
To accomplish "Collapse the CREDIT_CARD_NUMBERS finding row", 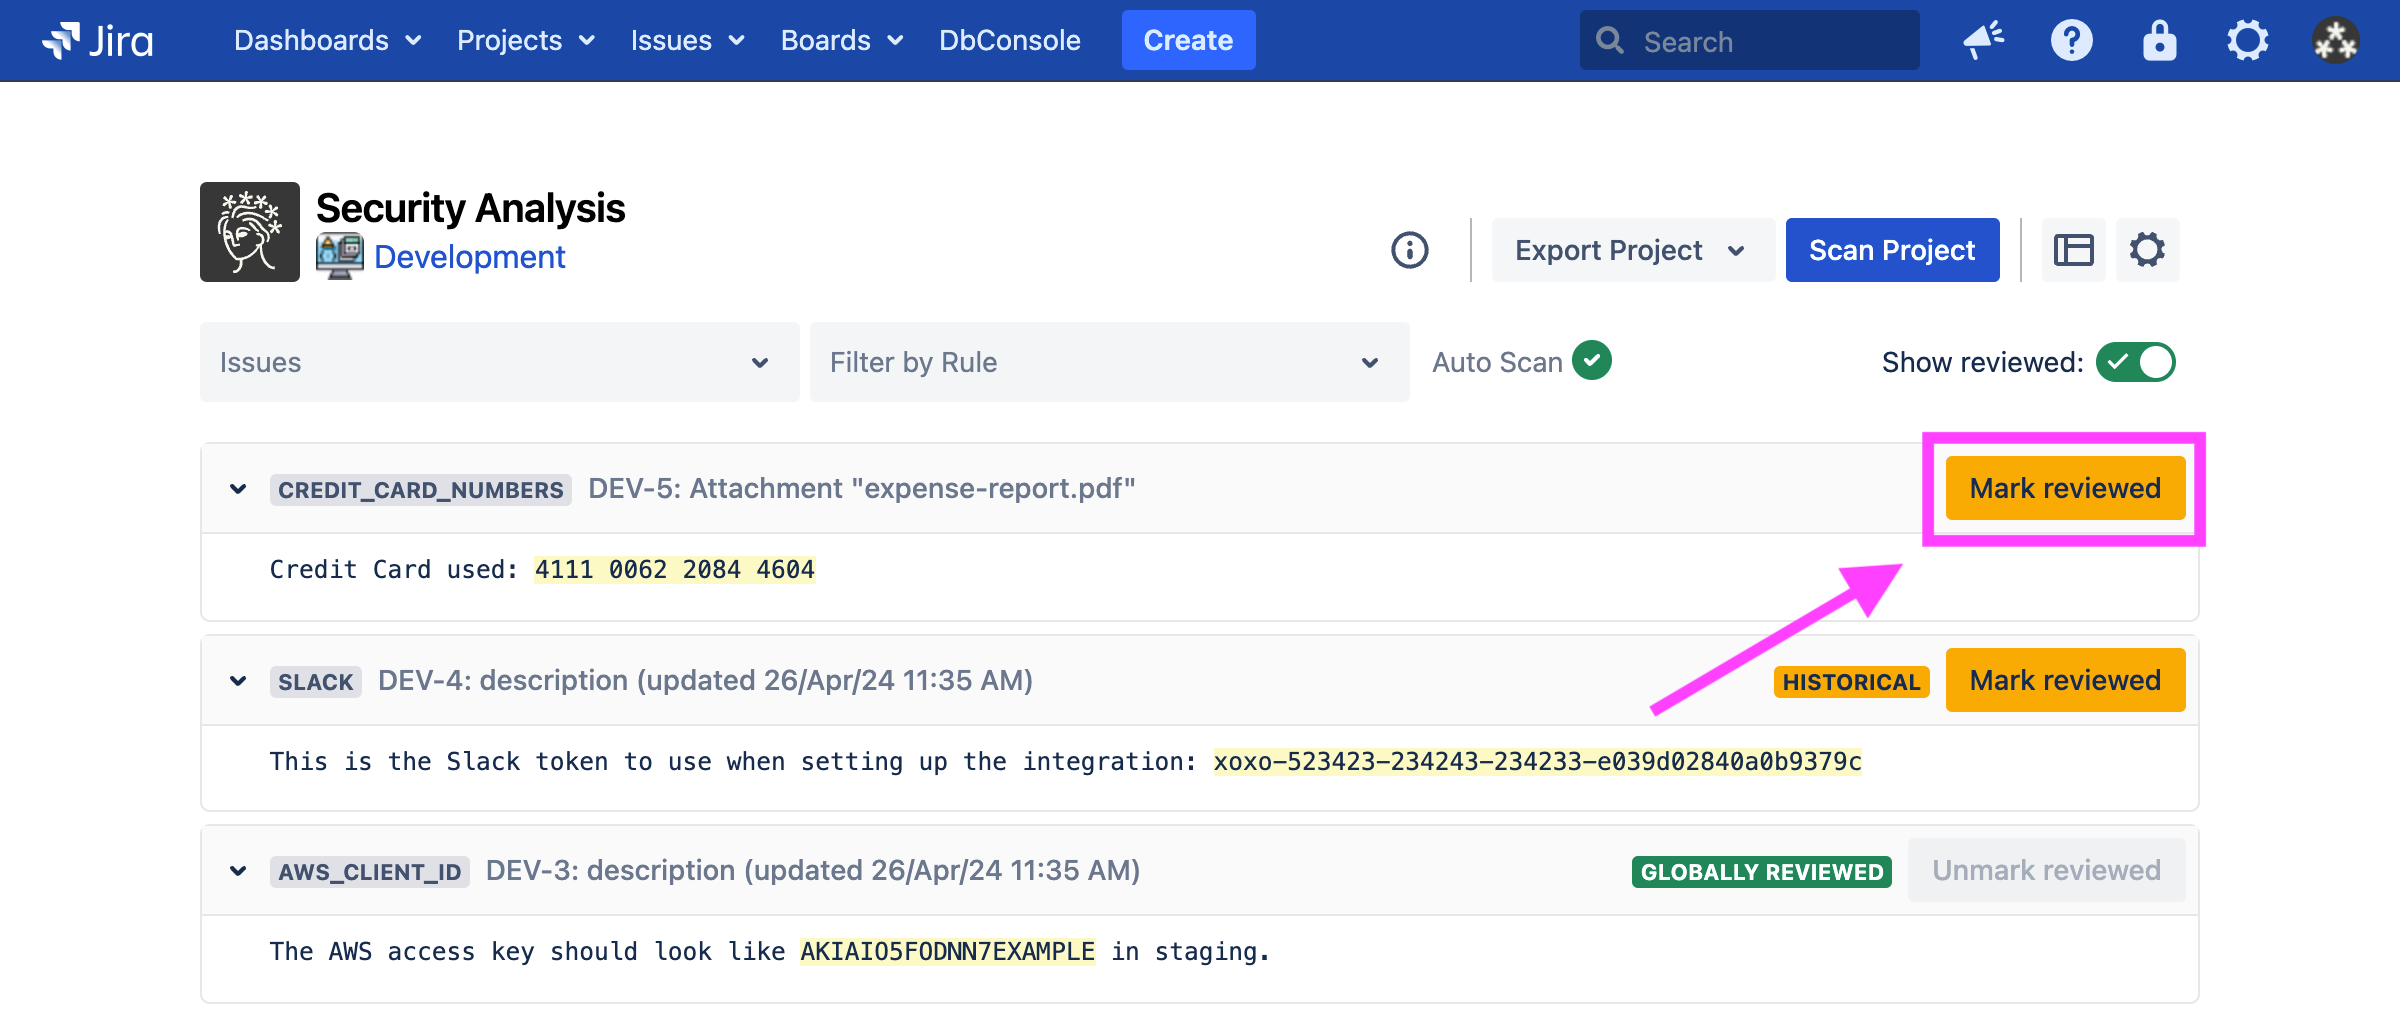I will 238,489.
